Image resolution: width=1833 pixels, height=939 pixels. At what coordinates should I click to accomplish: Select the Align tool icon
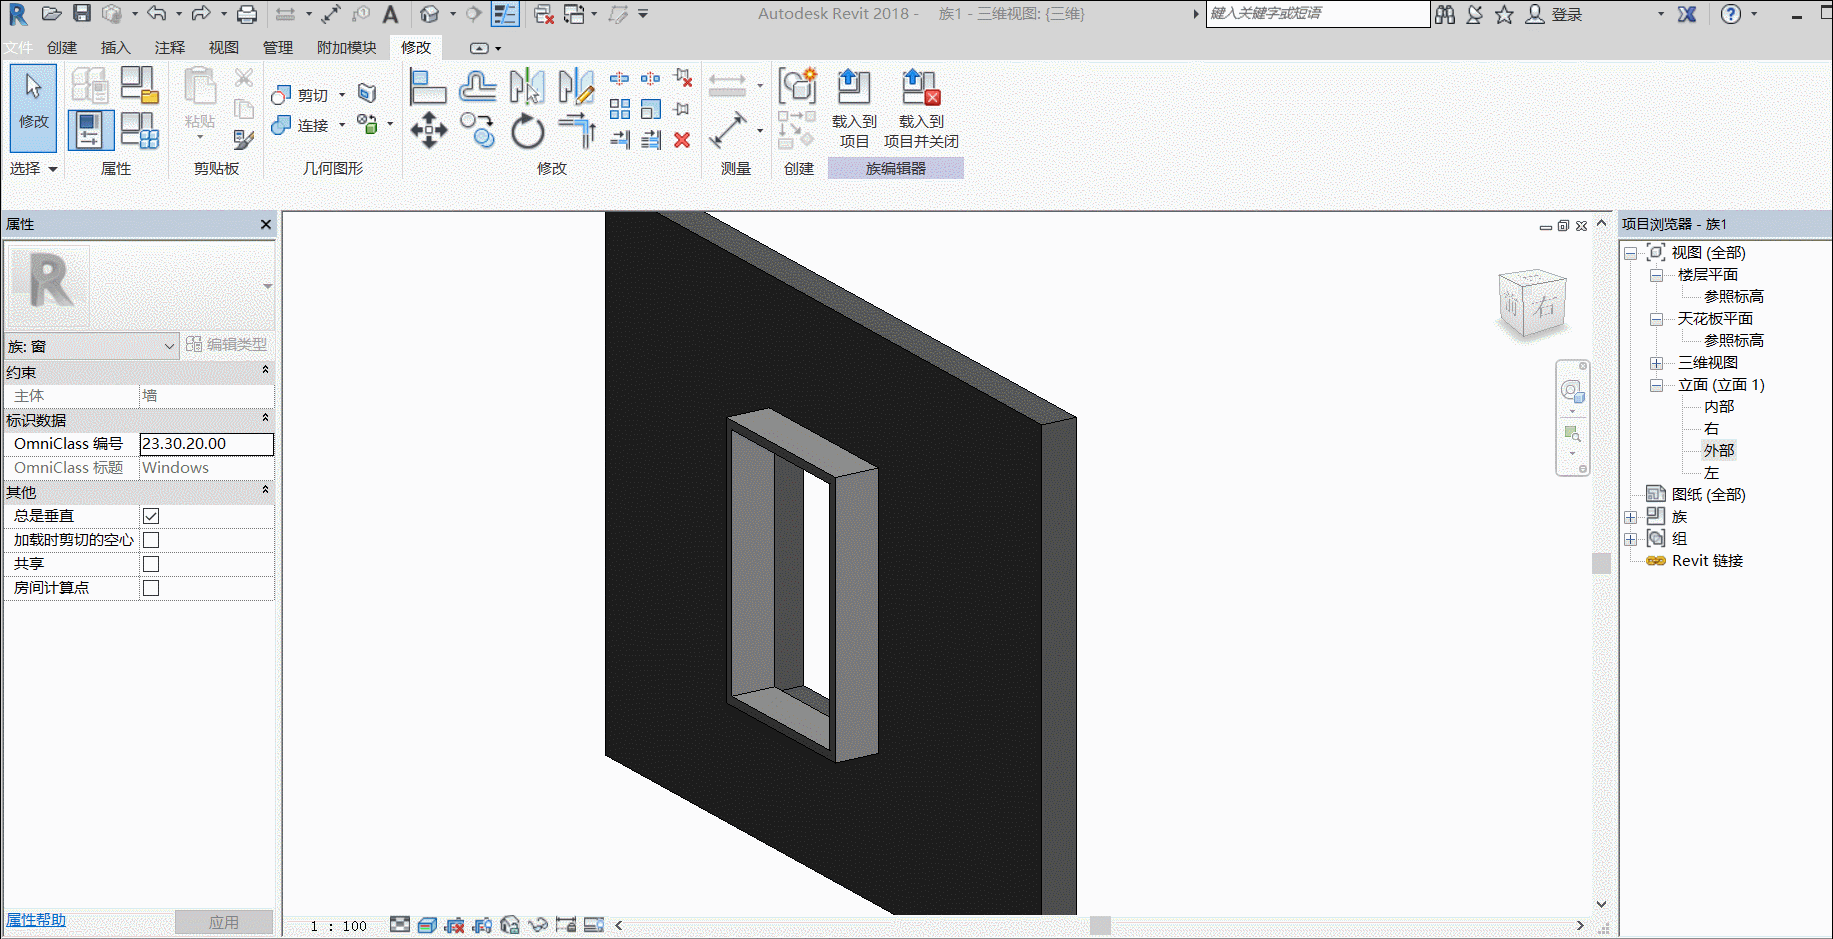coord(427,87)
